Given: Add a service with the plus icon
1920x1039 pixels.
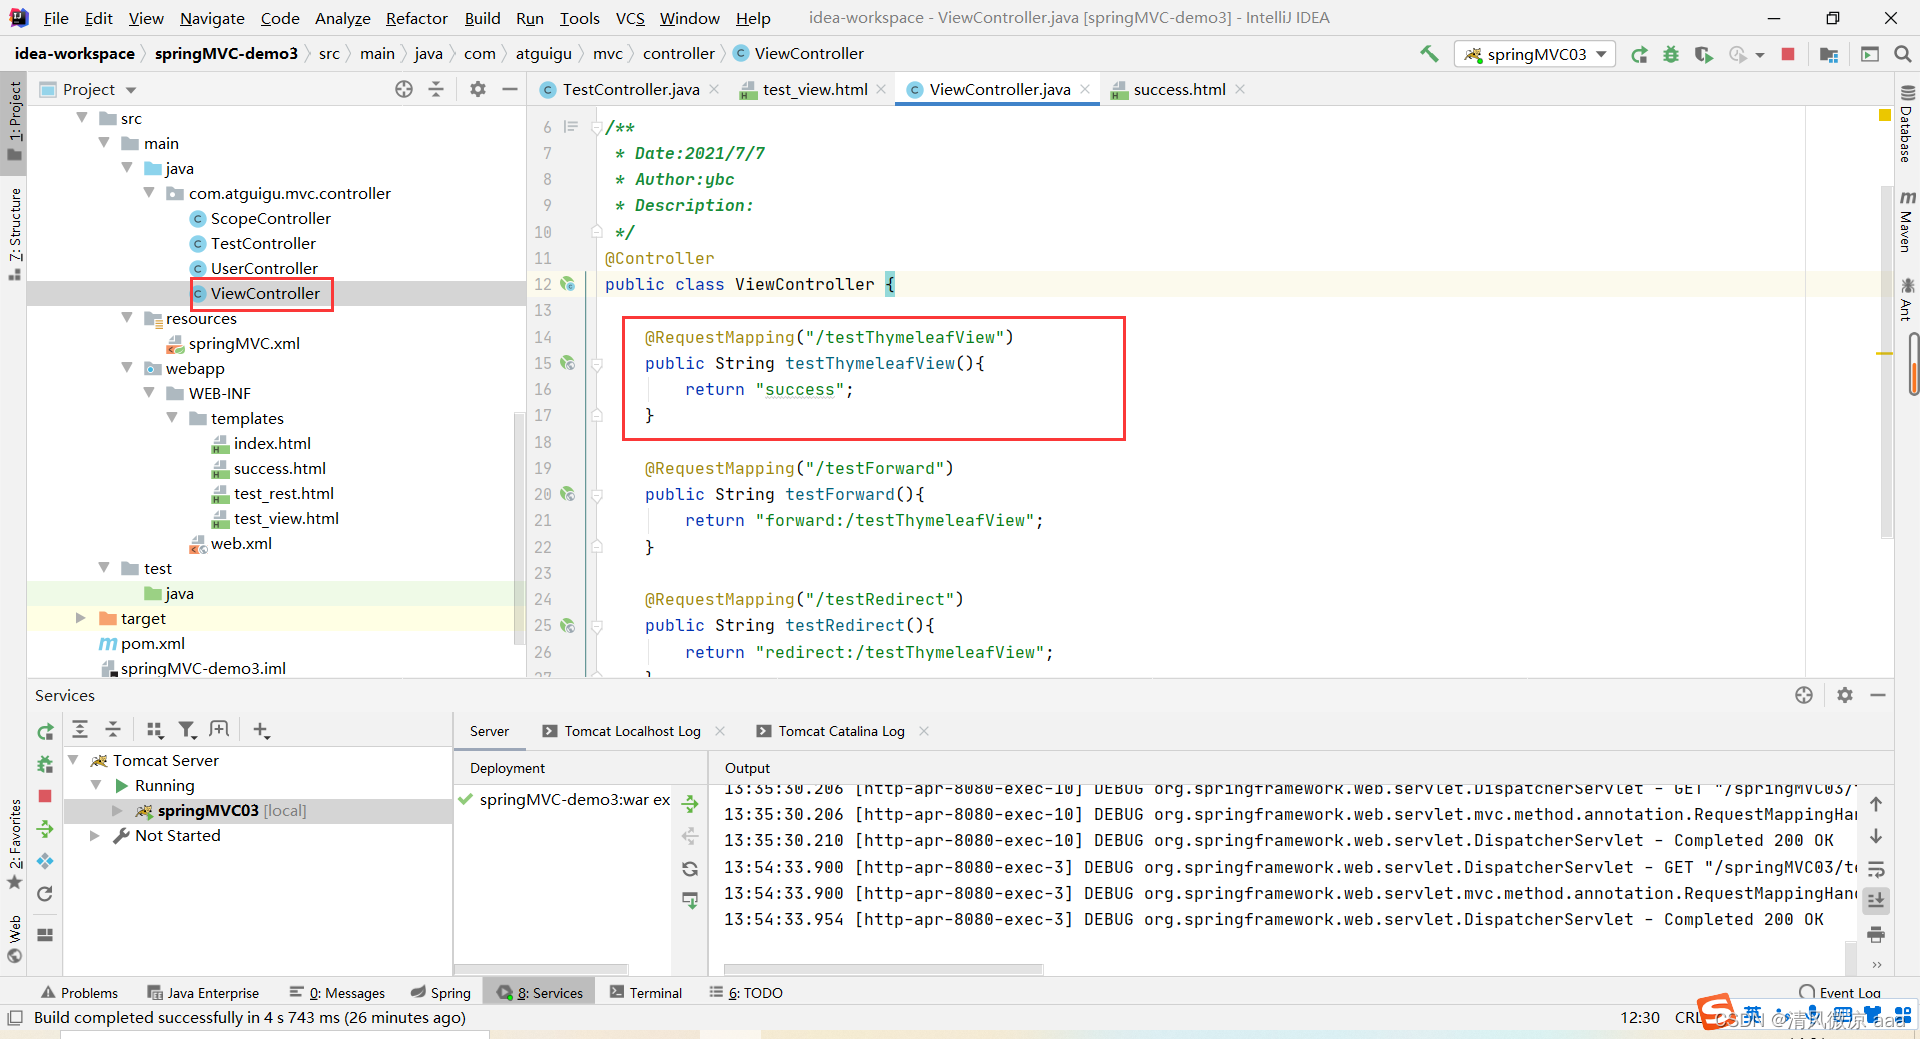Looking at the screenshot, I should tap(261, 730).
